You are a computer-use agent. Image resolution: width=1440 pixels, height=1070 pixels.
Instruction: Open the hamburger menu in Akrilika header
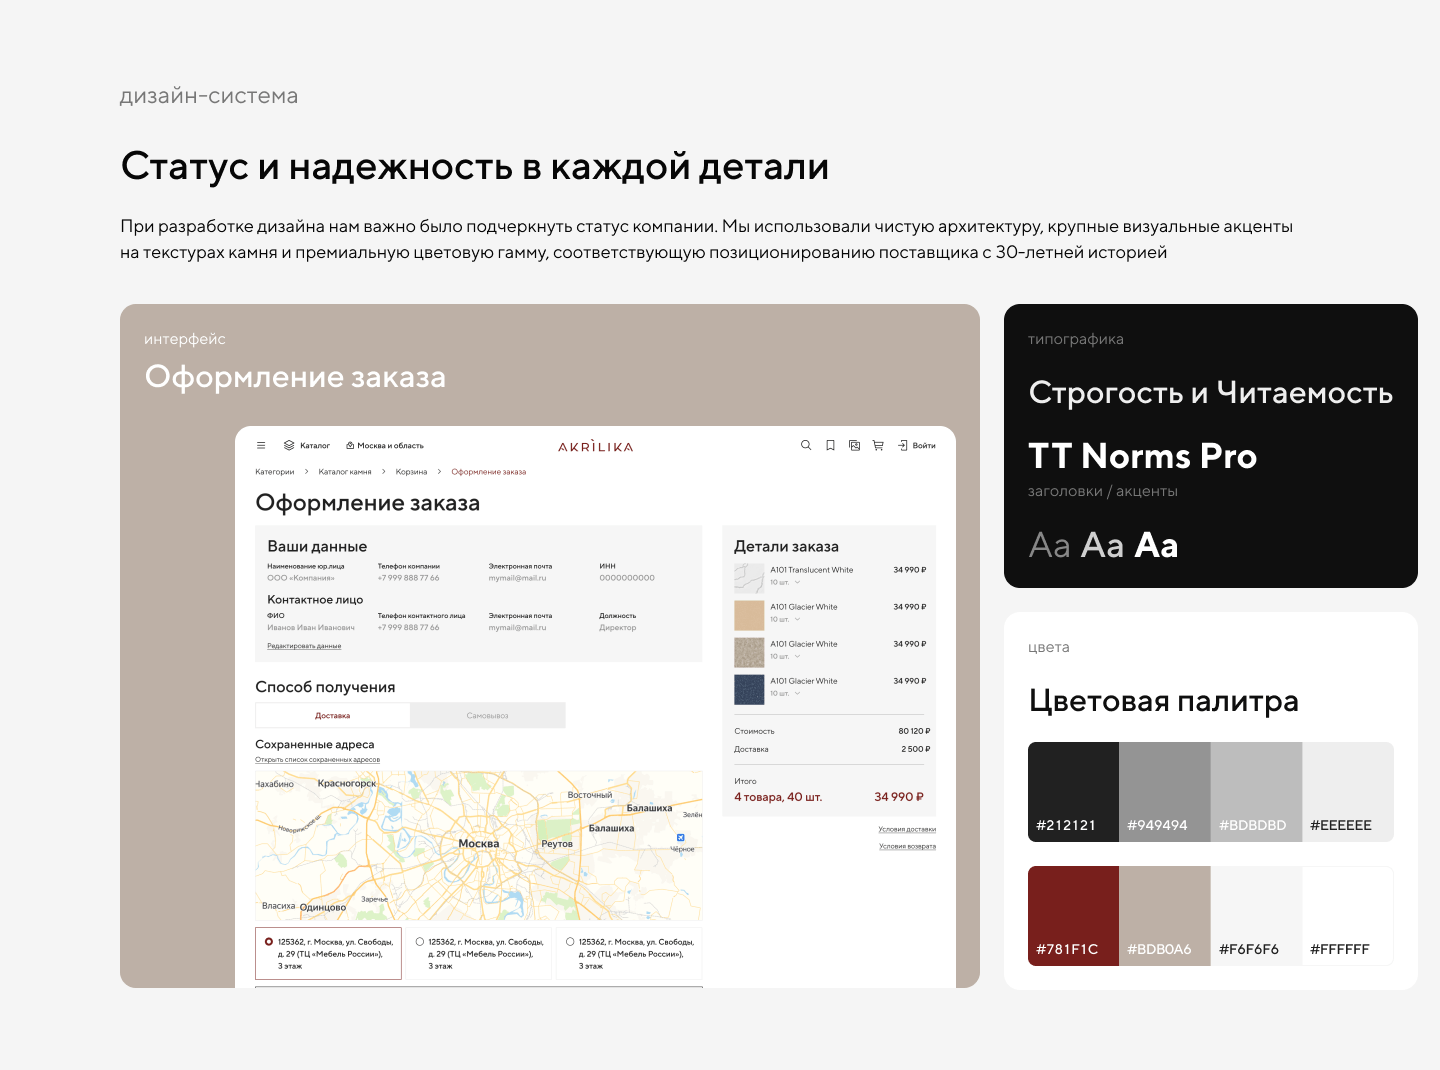261,446
